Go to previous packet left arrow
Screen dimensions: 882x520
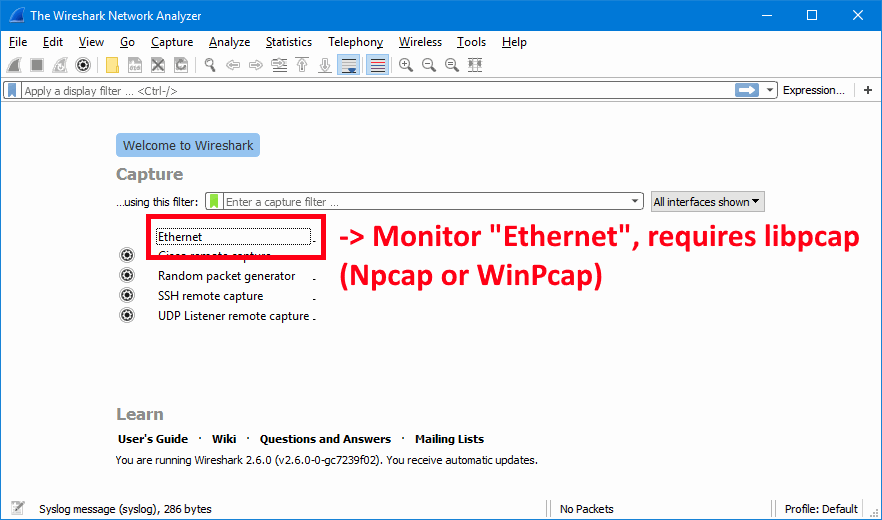[233, 65]
